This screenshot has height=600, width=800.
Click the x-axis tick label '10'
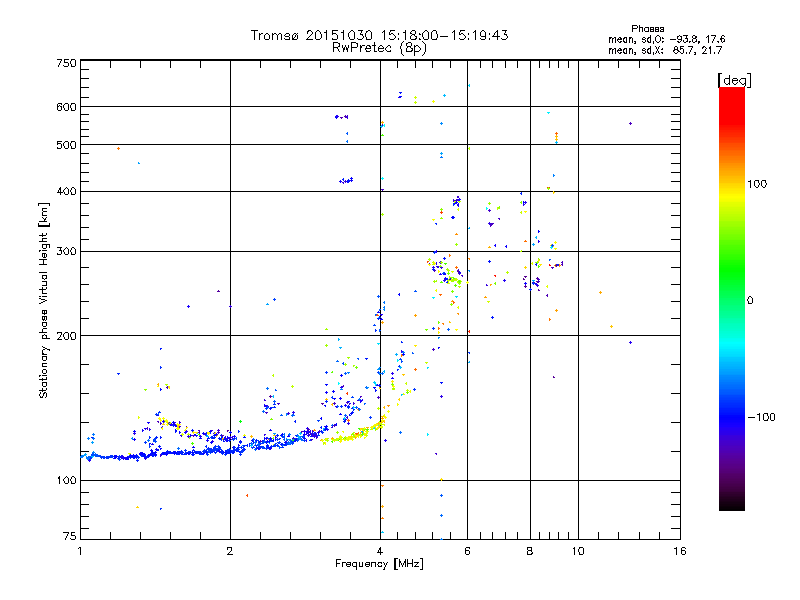[x=578, y=551]
